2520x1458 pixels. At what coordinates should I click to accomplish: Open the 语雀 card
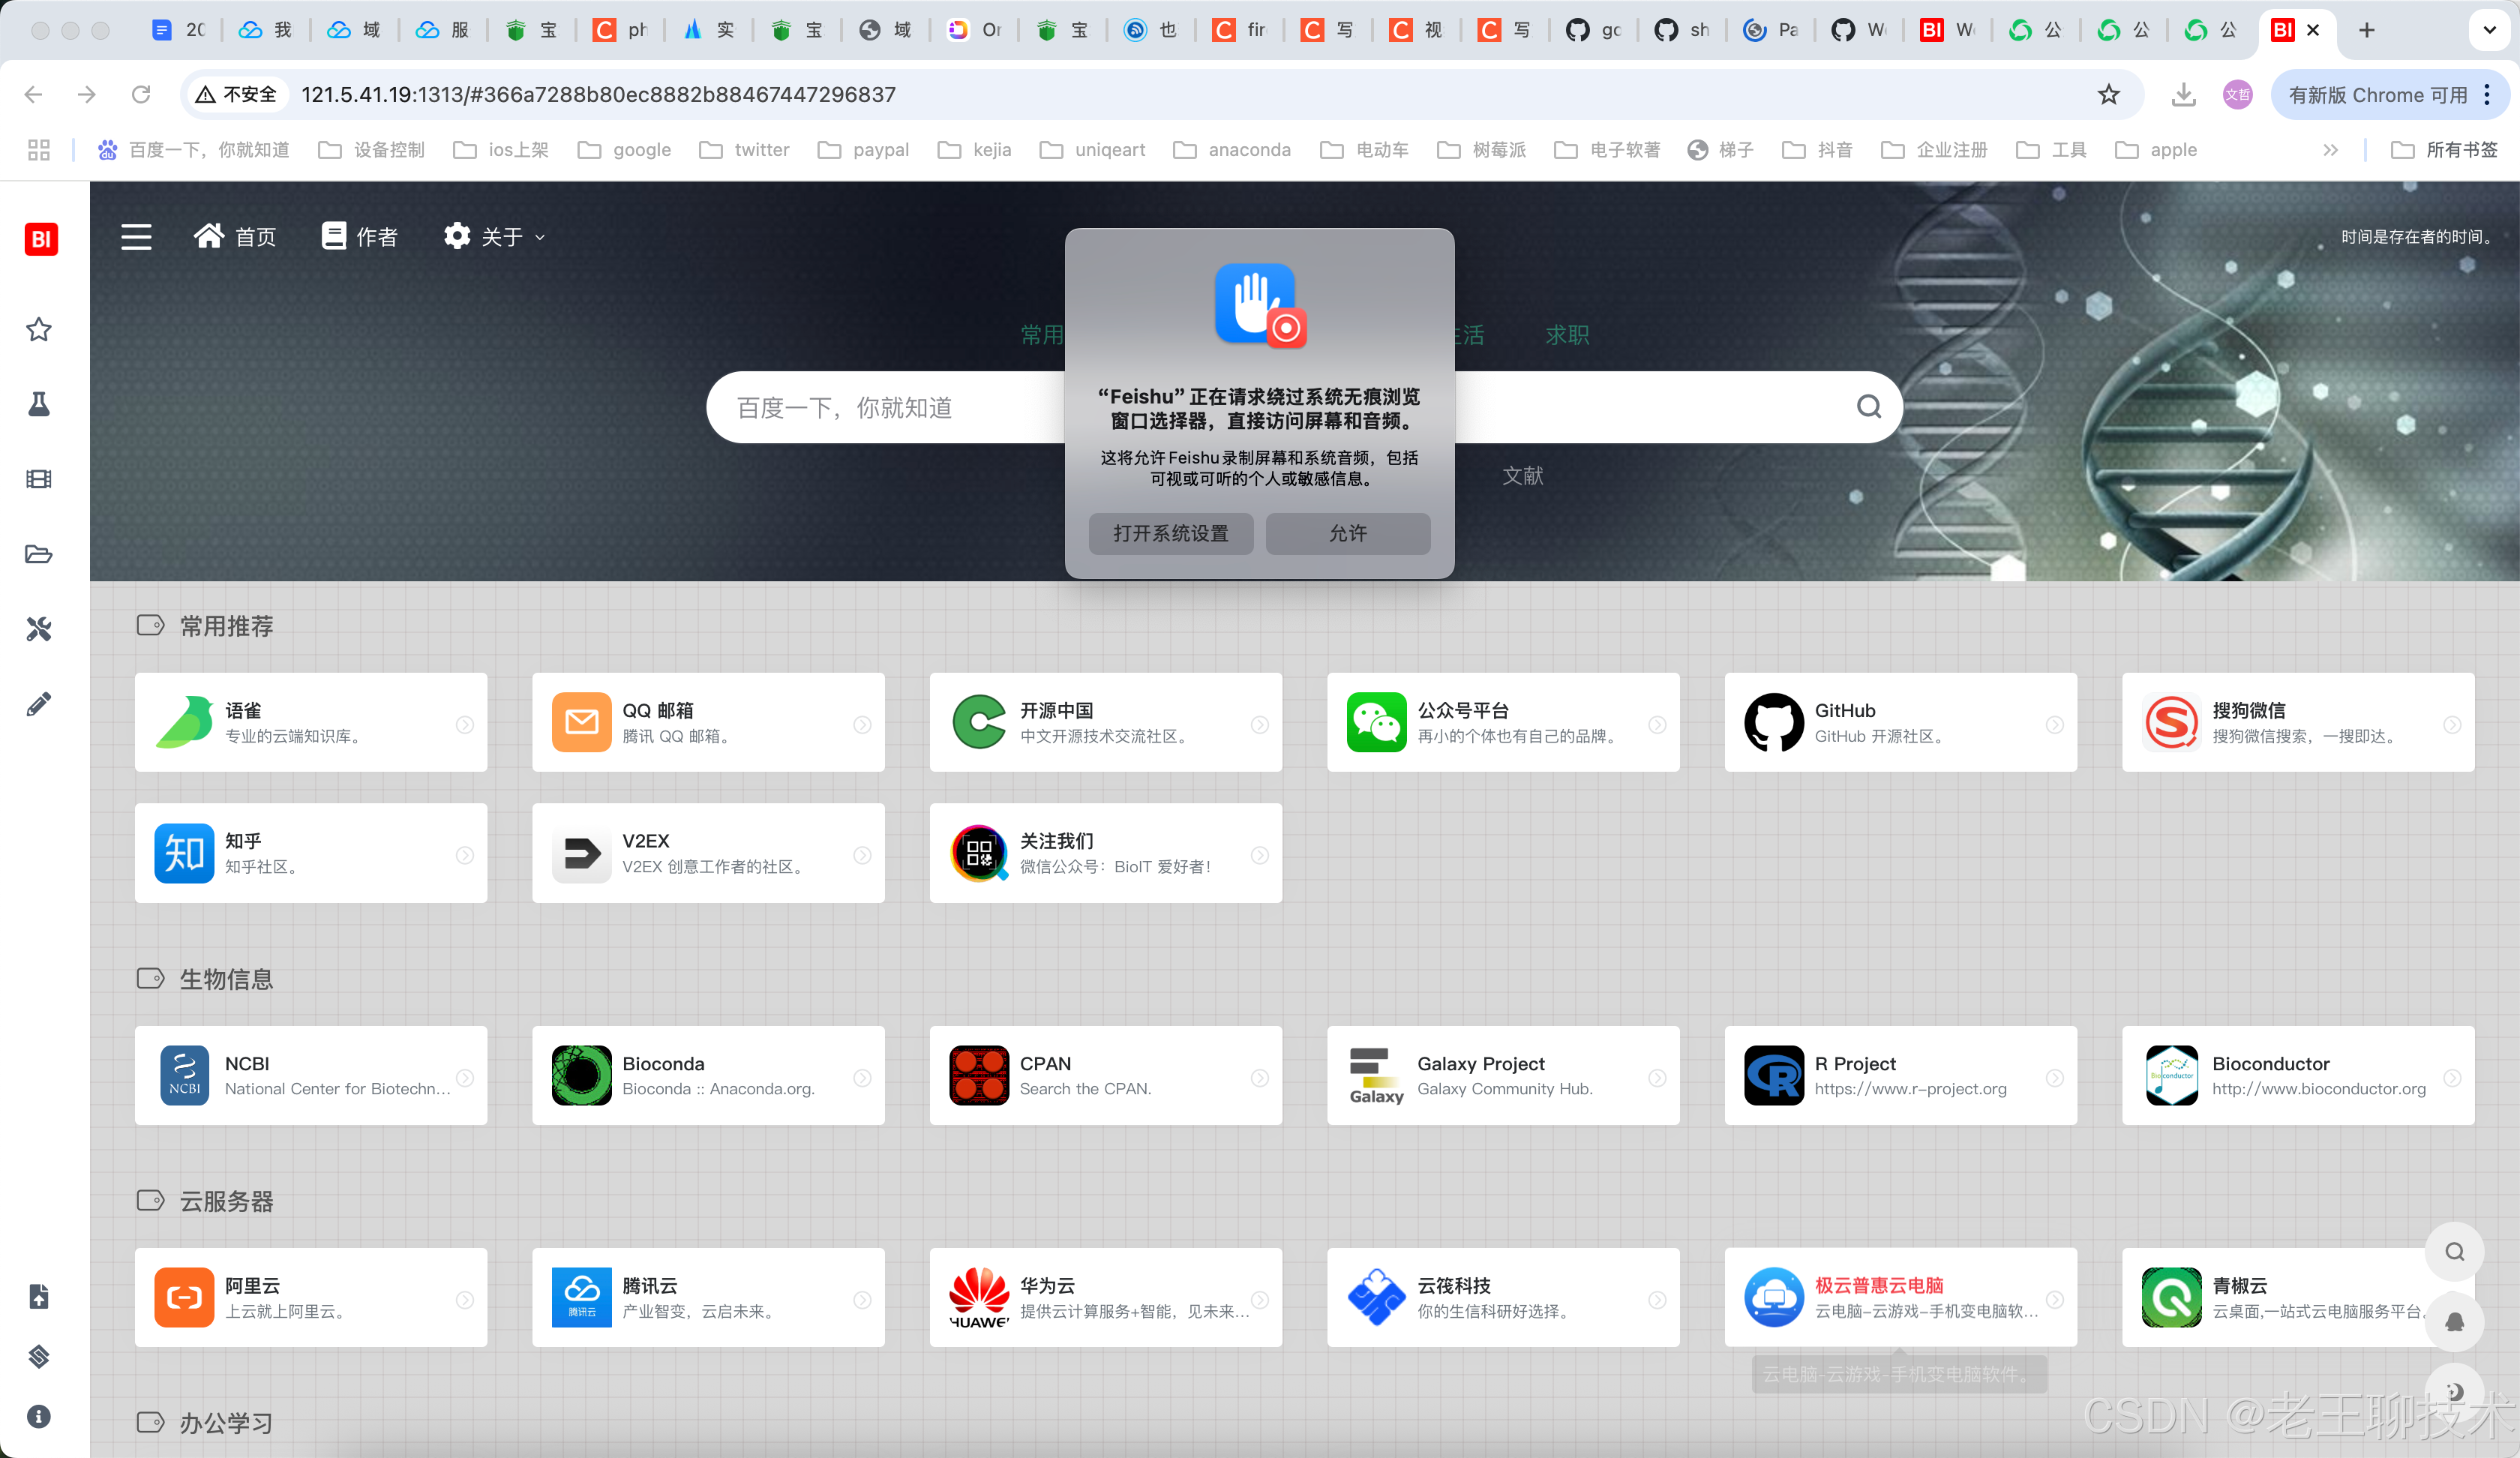[x=311, y=722]
